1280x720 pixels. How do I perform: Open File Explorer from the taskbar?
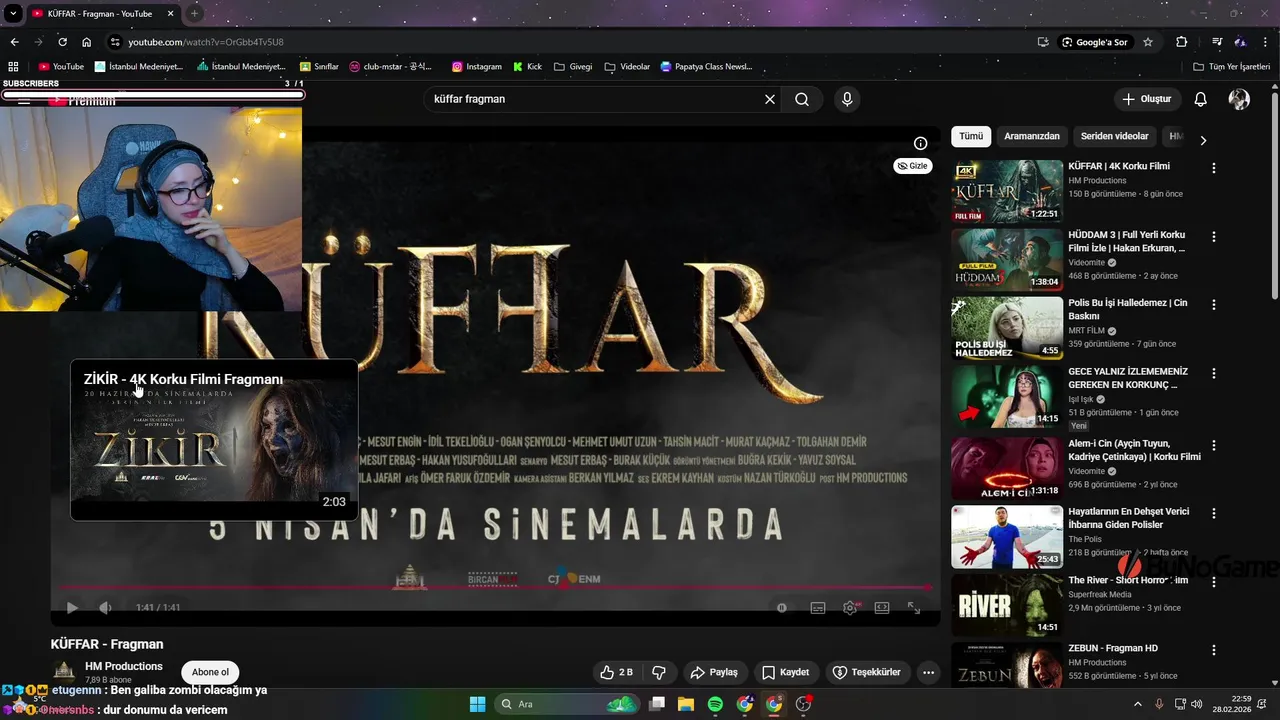point(686,704)
